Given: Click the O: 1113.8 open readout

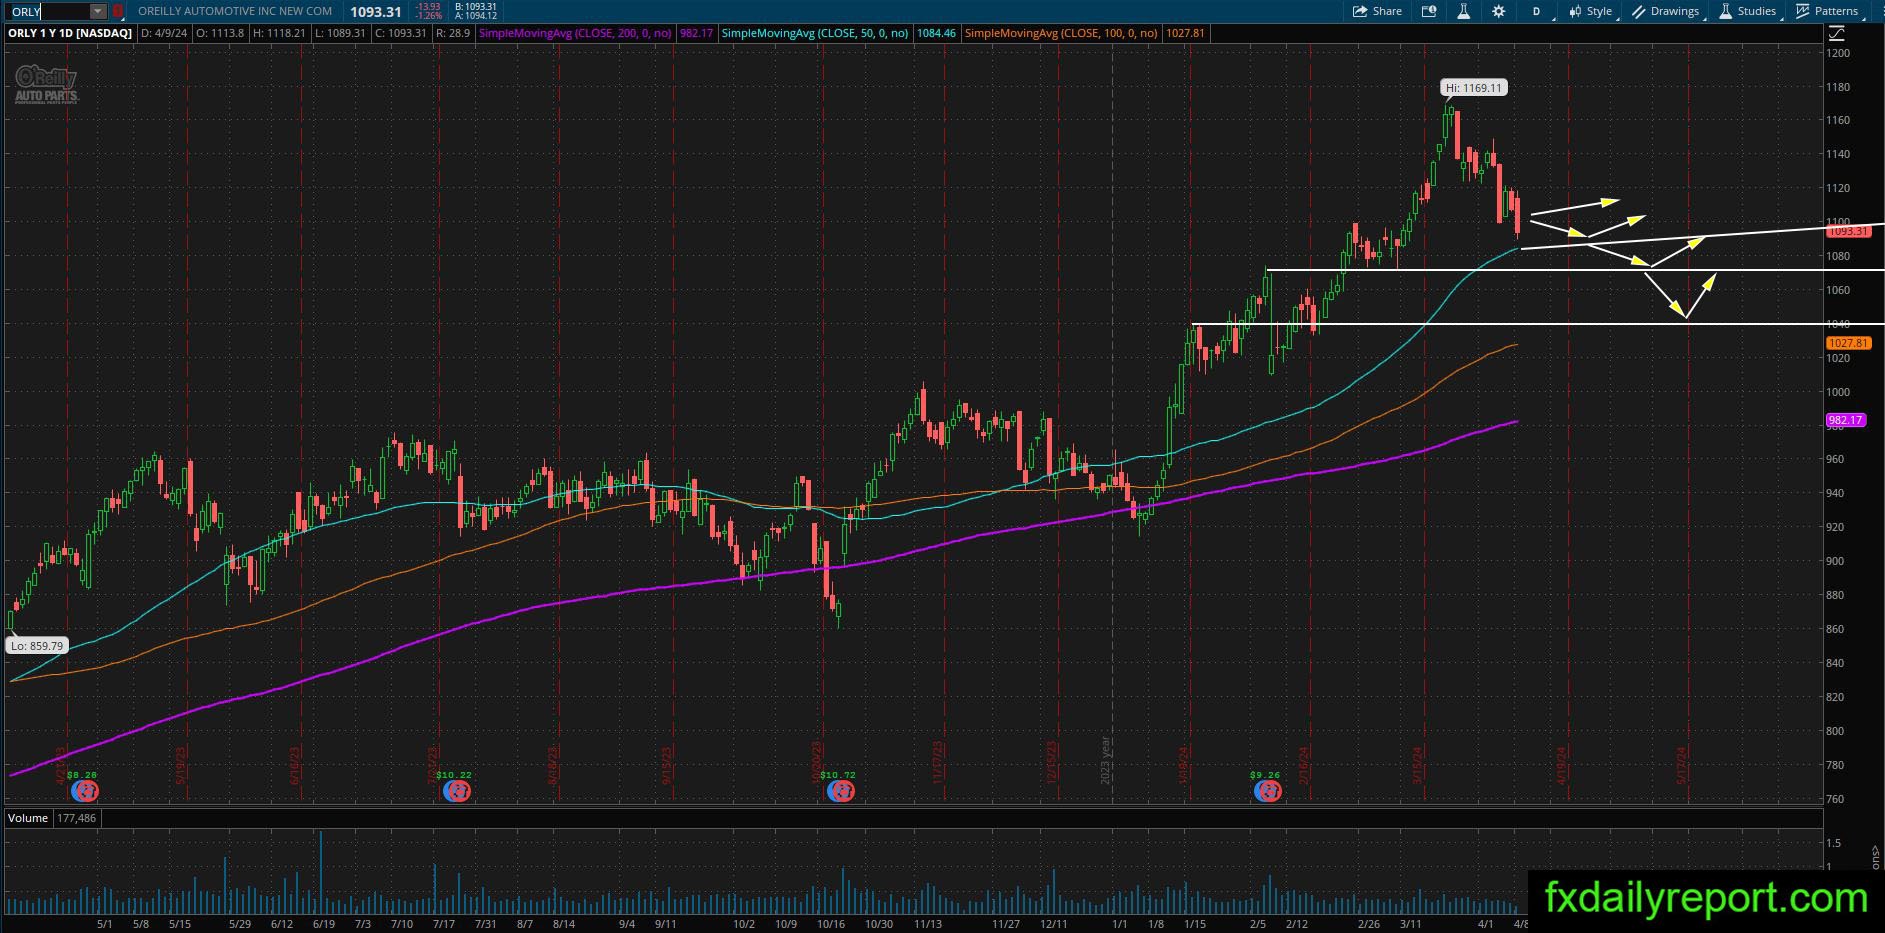Looking at the screenshot, I should pyautogui.click(x=220, y=33).
